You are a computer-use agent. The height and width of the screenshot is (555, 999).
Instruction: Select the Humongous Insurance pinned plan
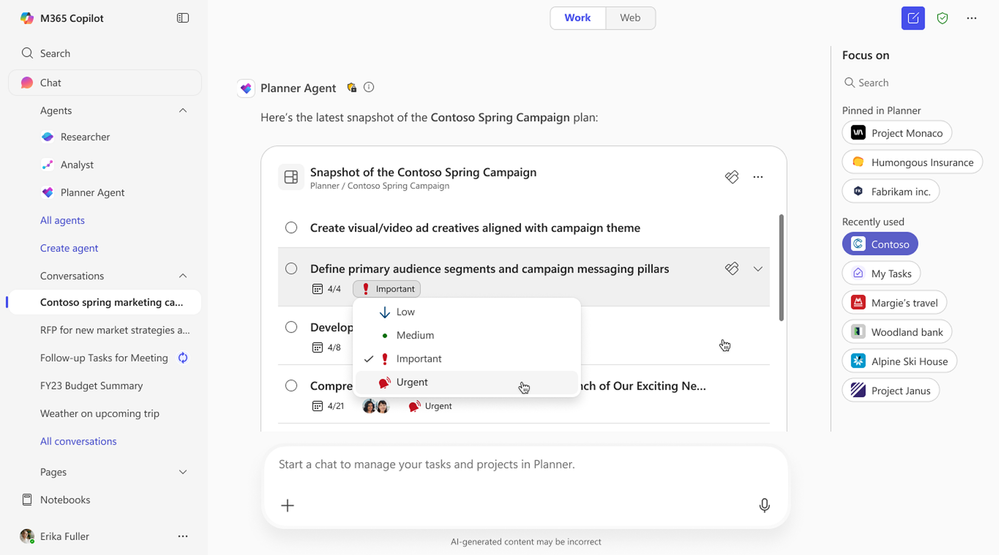point(912,162)
